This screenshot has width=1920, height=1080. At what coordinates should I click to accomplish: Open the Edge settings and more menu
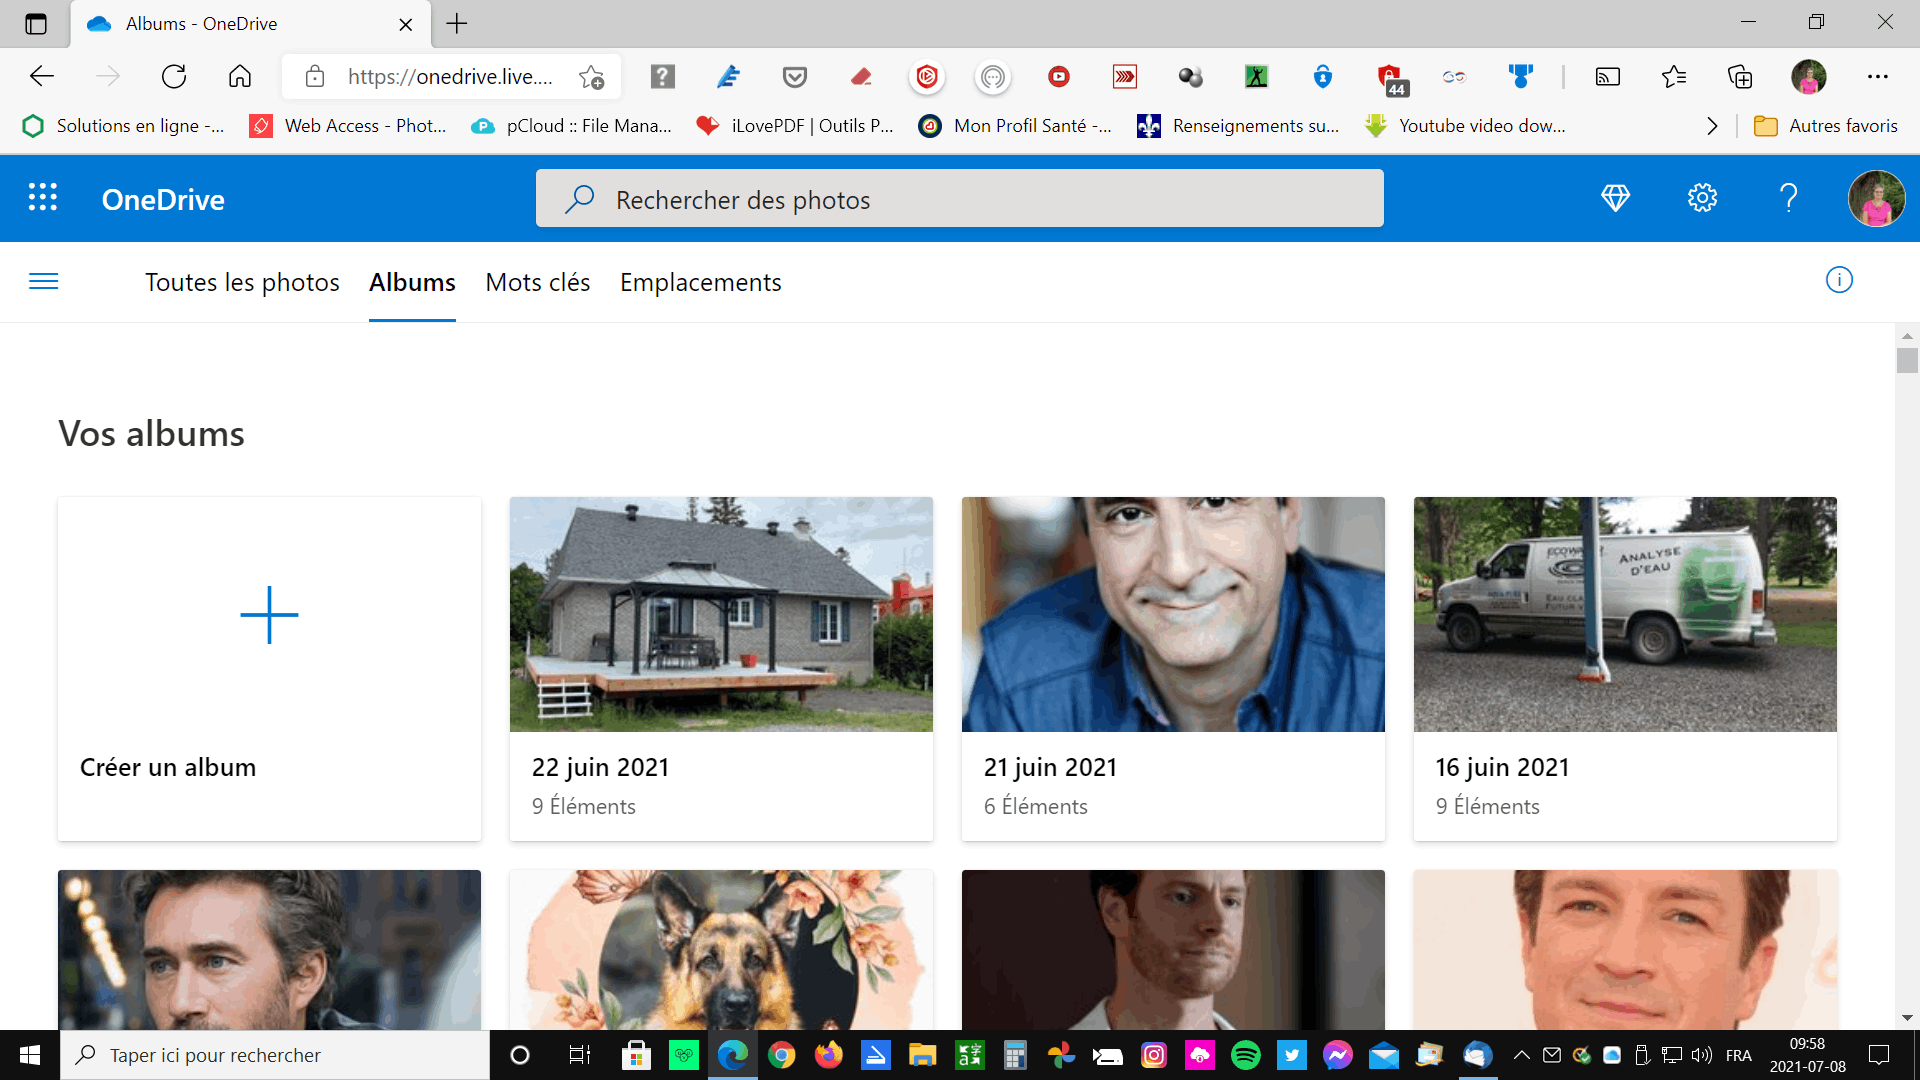pos(1878,76)
